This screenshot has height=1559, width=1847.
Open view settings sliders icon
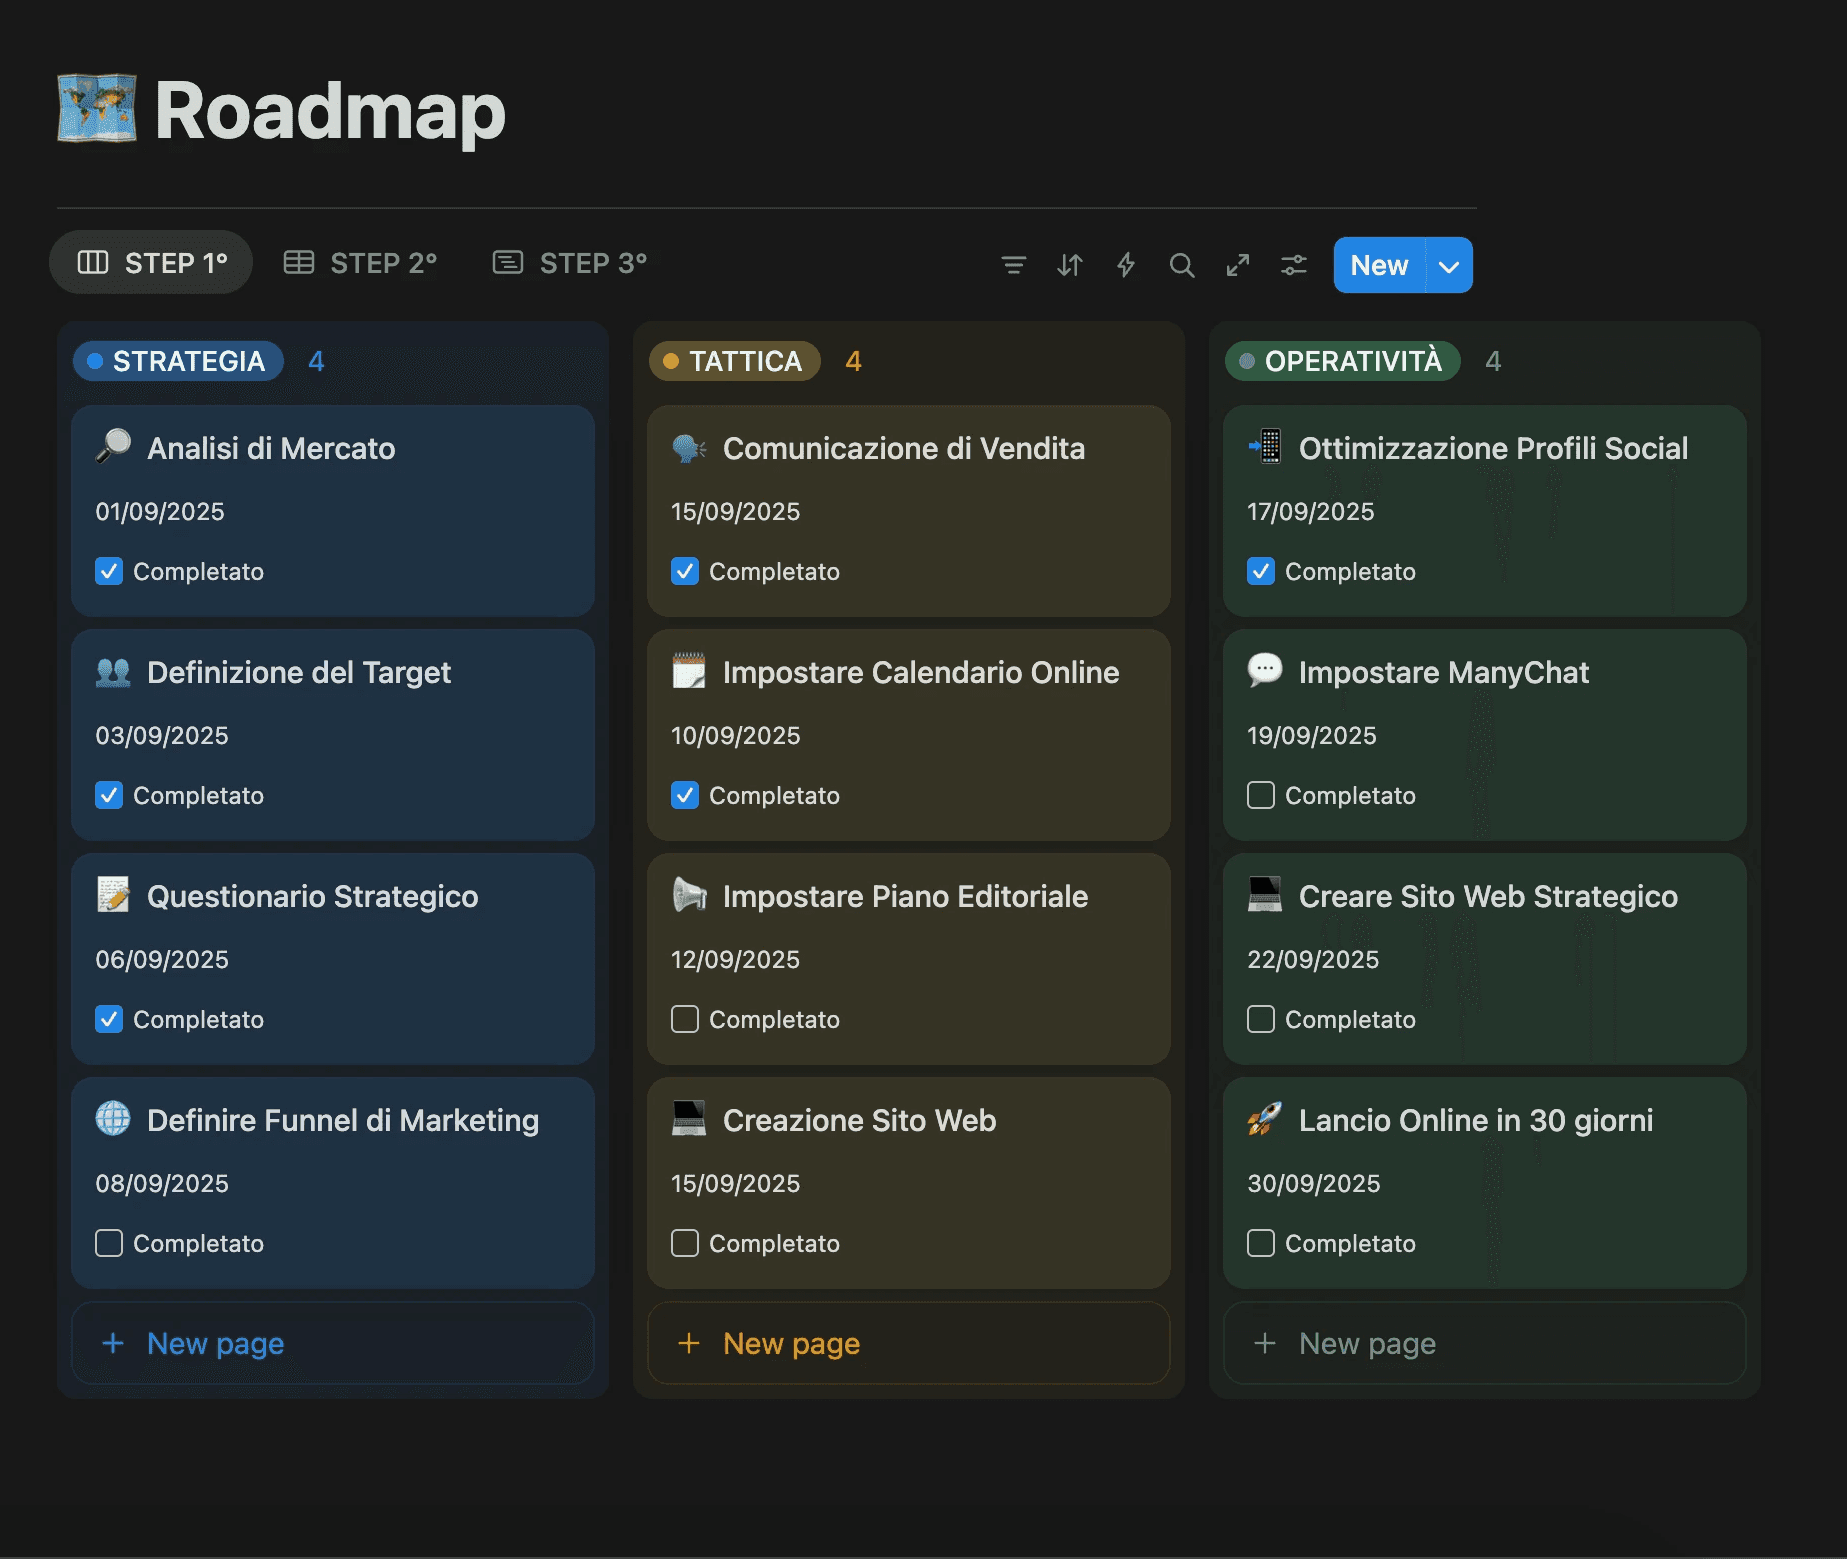(1294, 265)
